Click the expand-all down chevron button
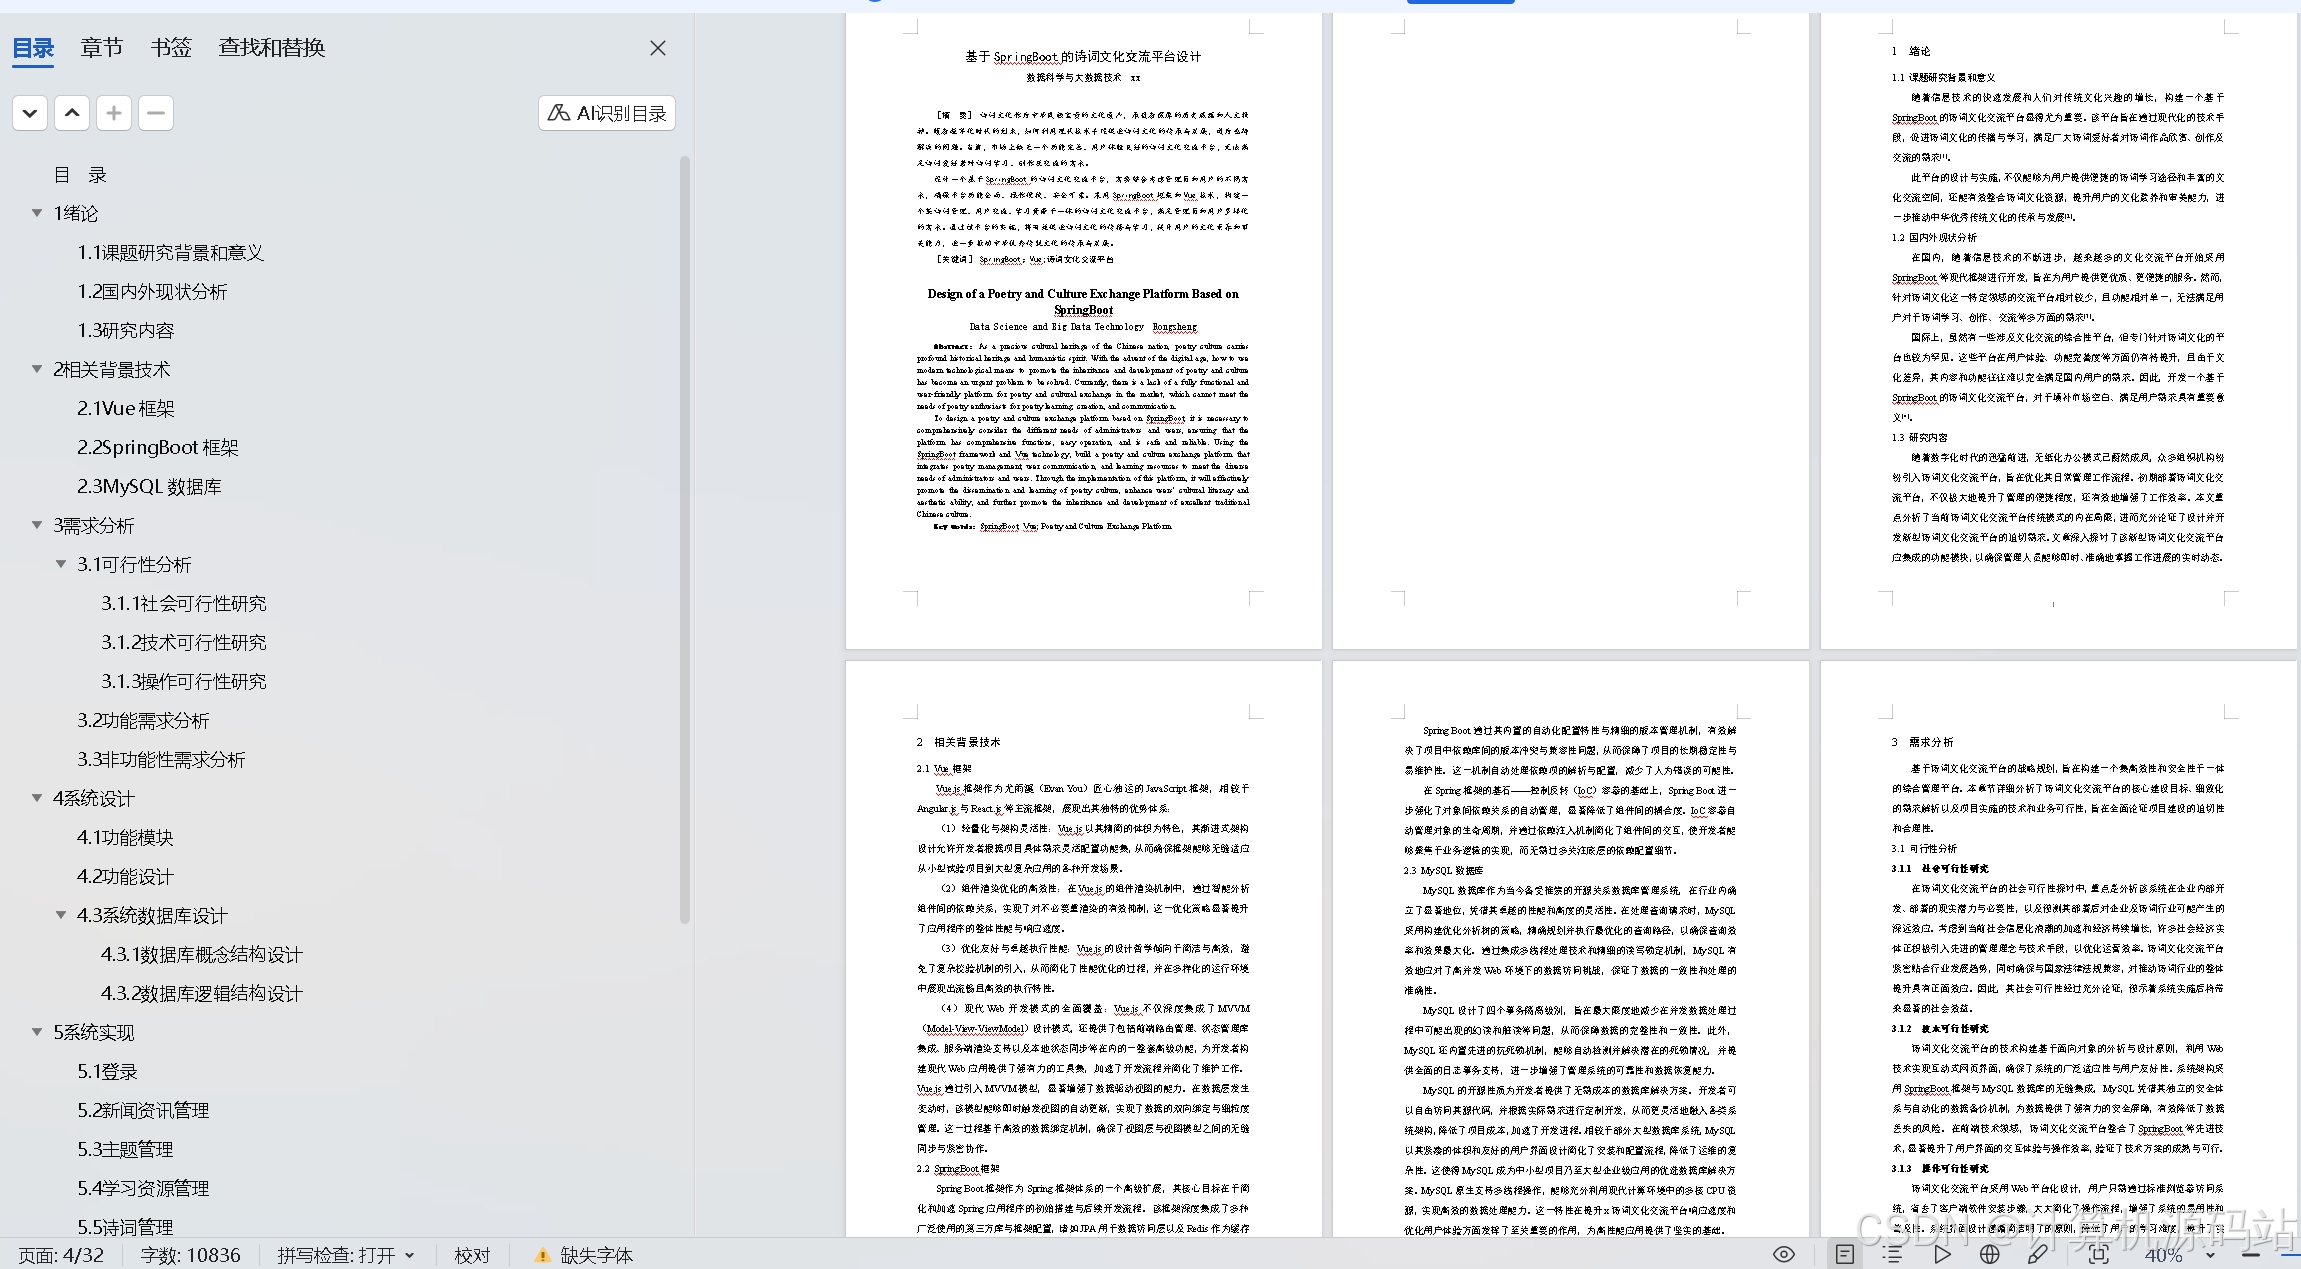2301x1269 pixels. click(x=30, y=113)
